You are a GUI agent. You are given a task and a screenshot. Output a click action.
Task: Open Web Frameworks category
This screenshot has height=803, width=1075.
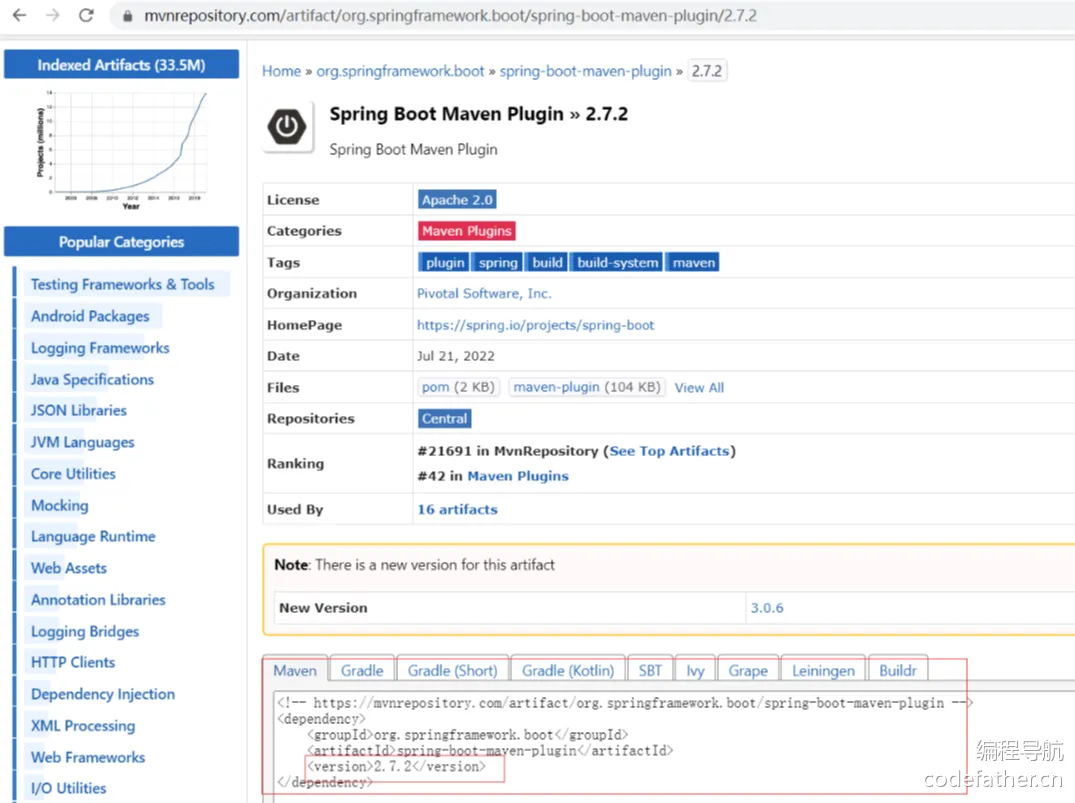click(x=88, y=757)
